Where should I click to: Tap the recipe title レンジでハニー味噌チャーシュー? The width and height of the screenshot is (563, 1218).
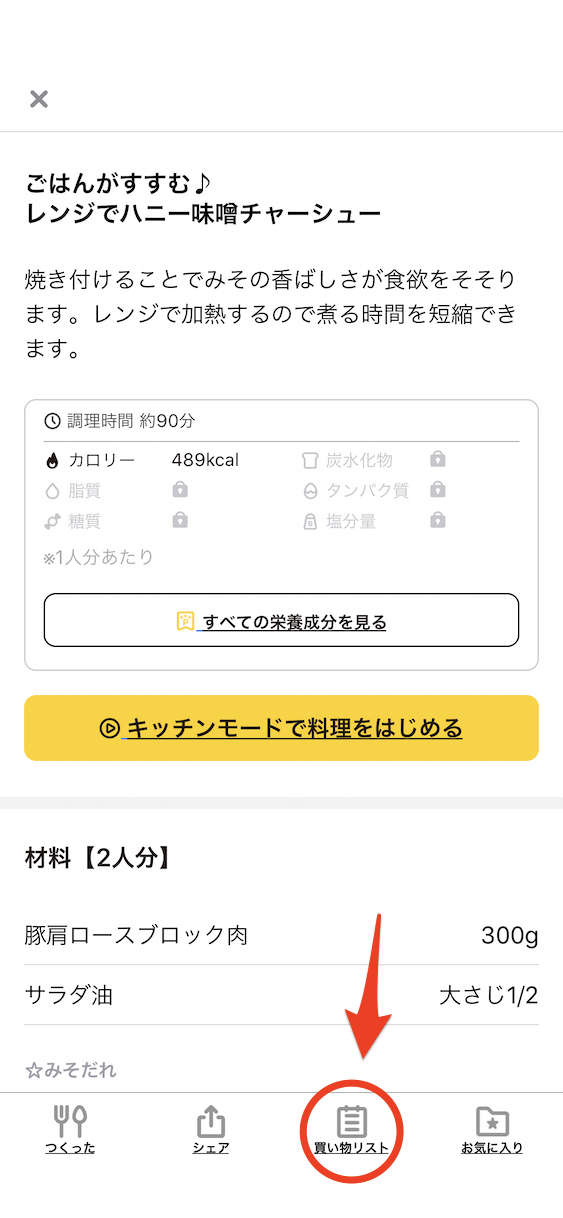point(203,213)
